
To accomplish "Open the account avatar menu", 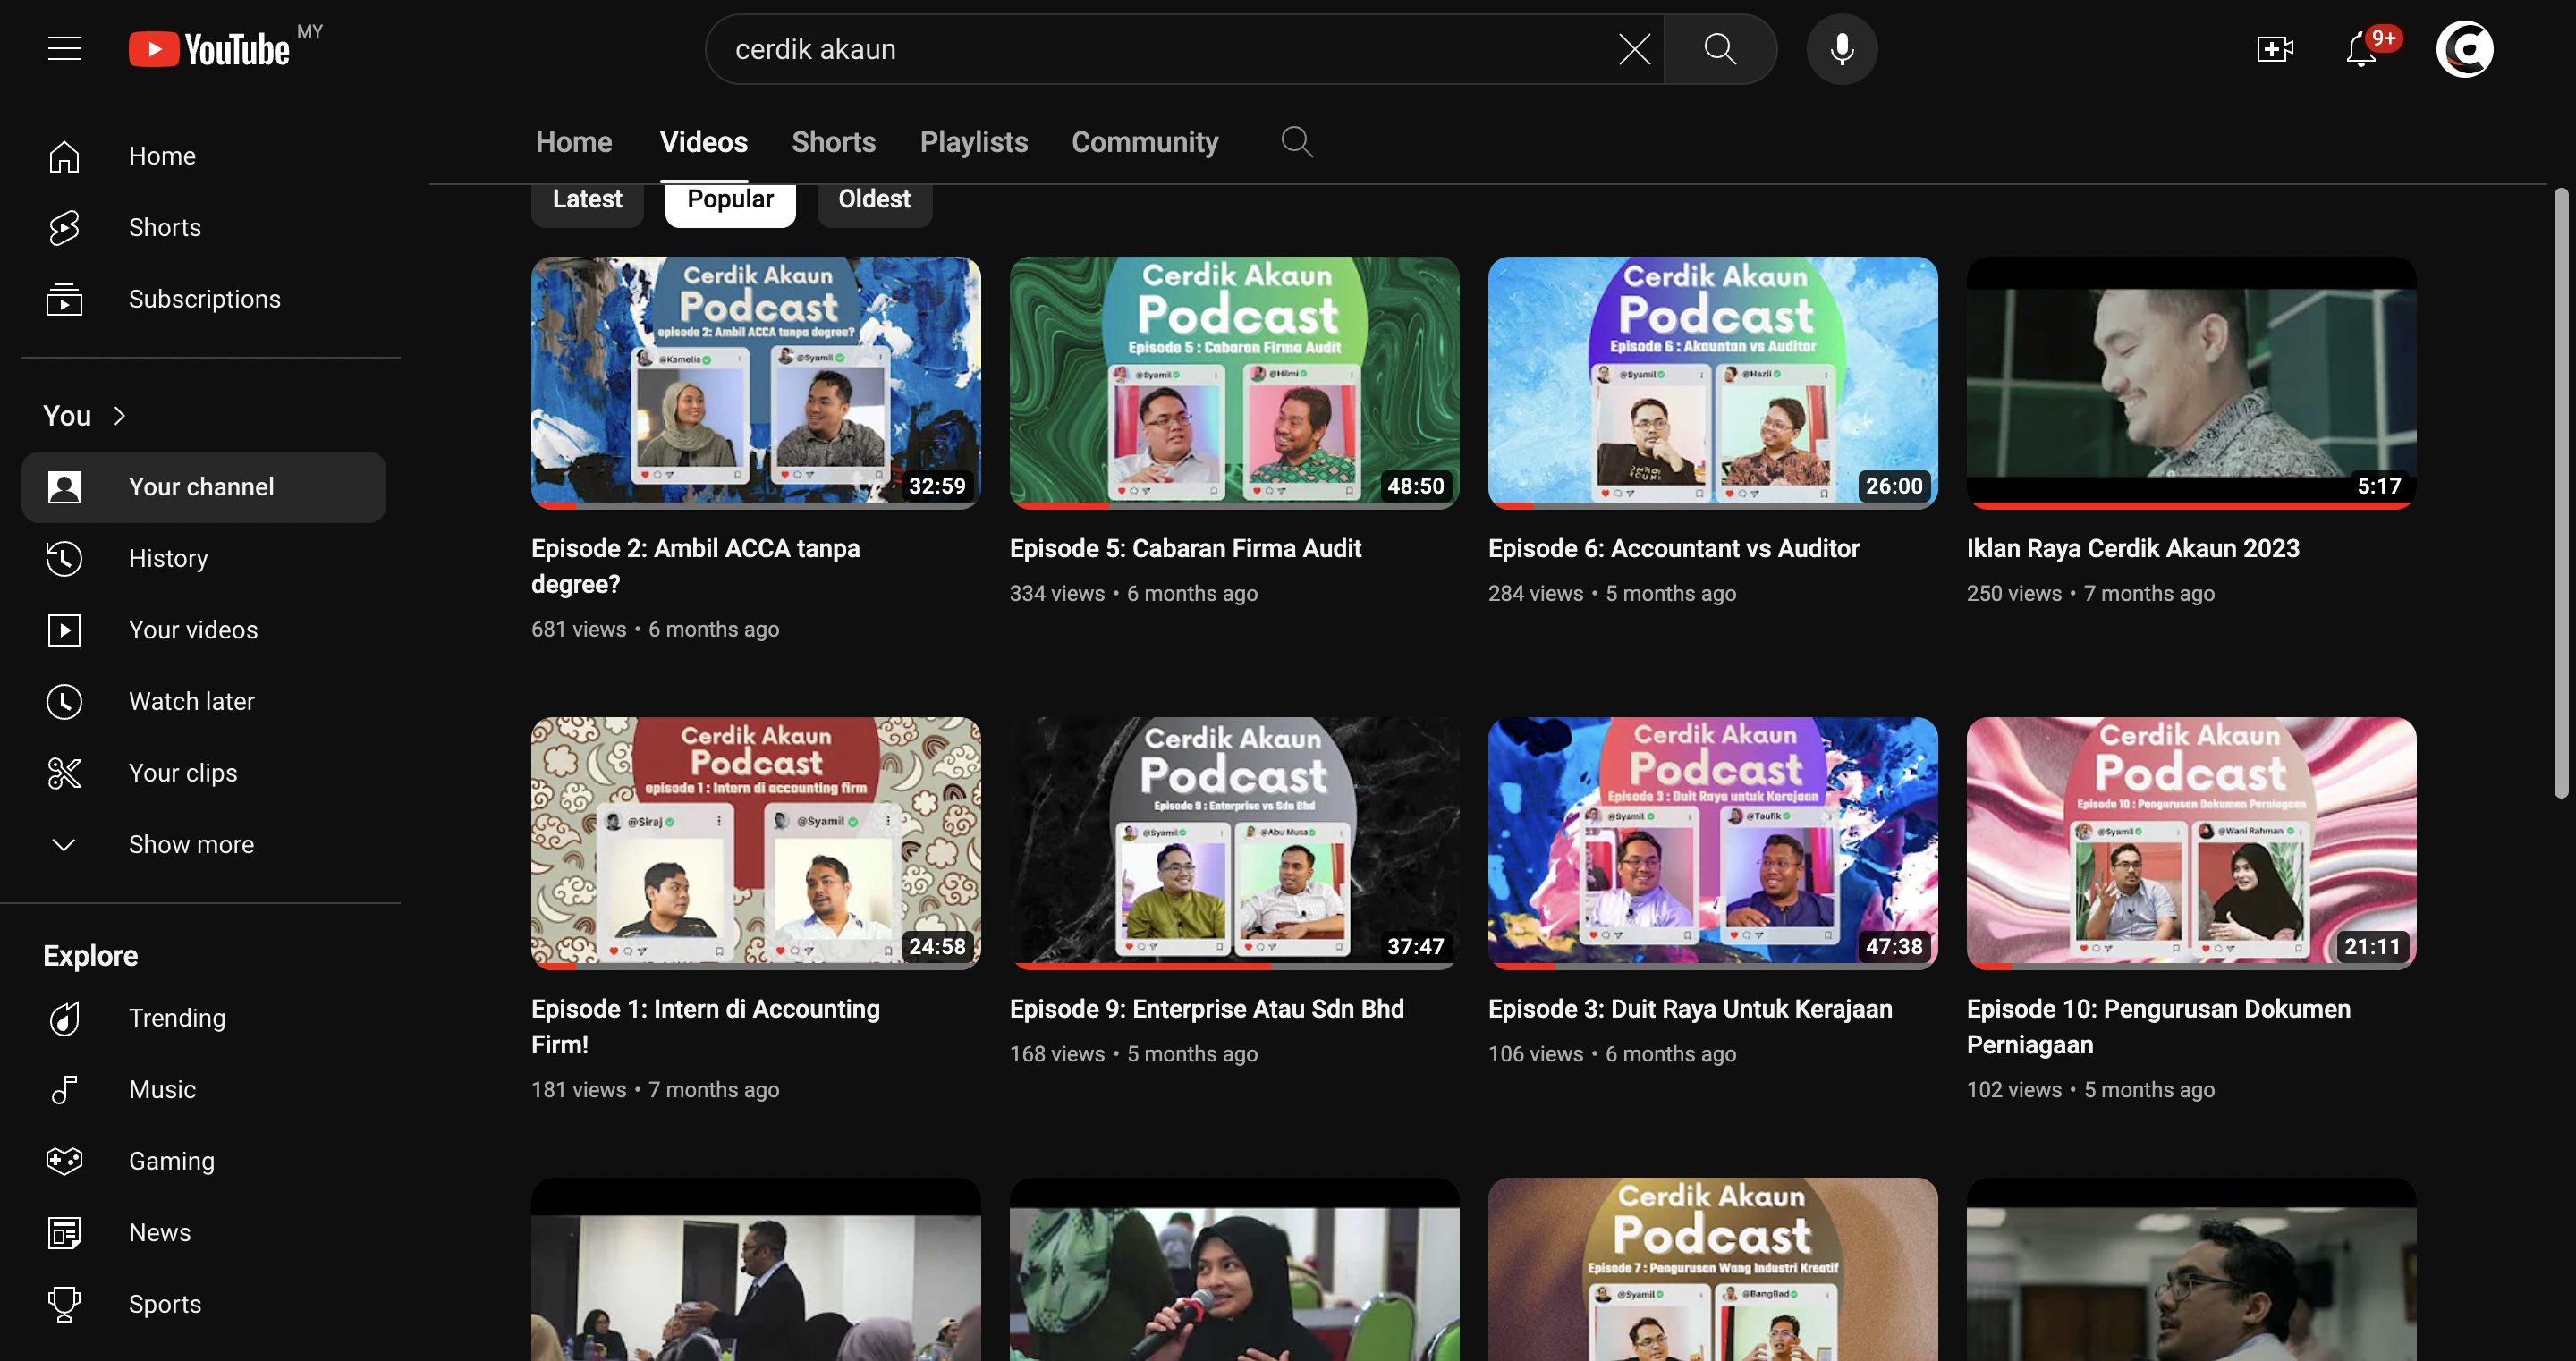I will (2464, 48).
